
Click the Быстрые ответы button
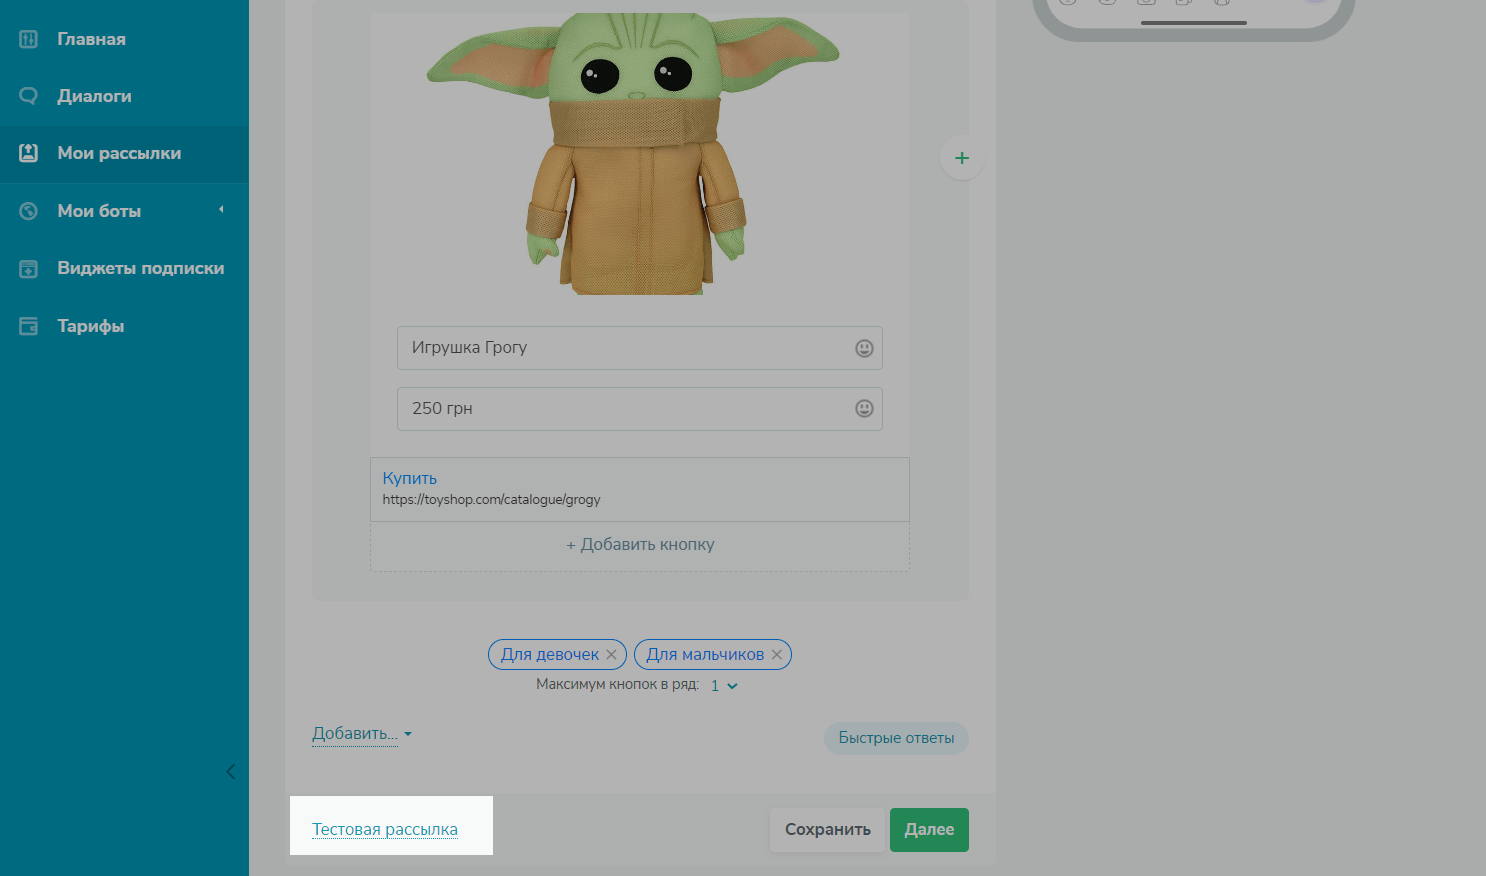[895, 738]
